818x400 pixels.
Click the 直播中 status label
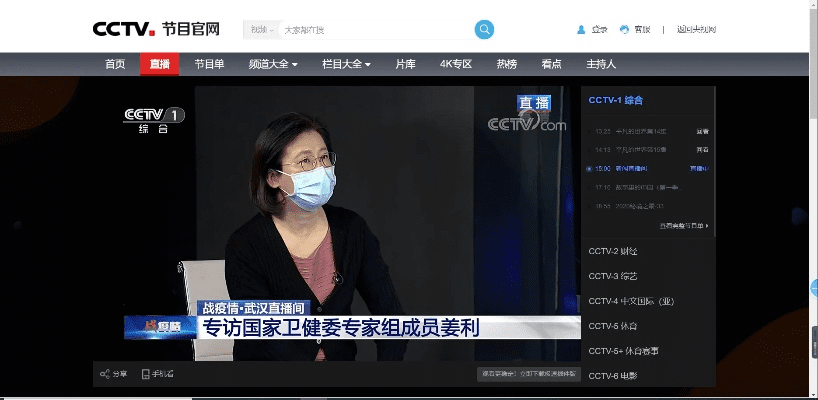(699, 168)
